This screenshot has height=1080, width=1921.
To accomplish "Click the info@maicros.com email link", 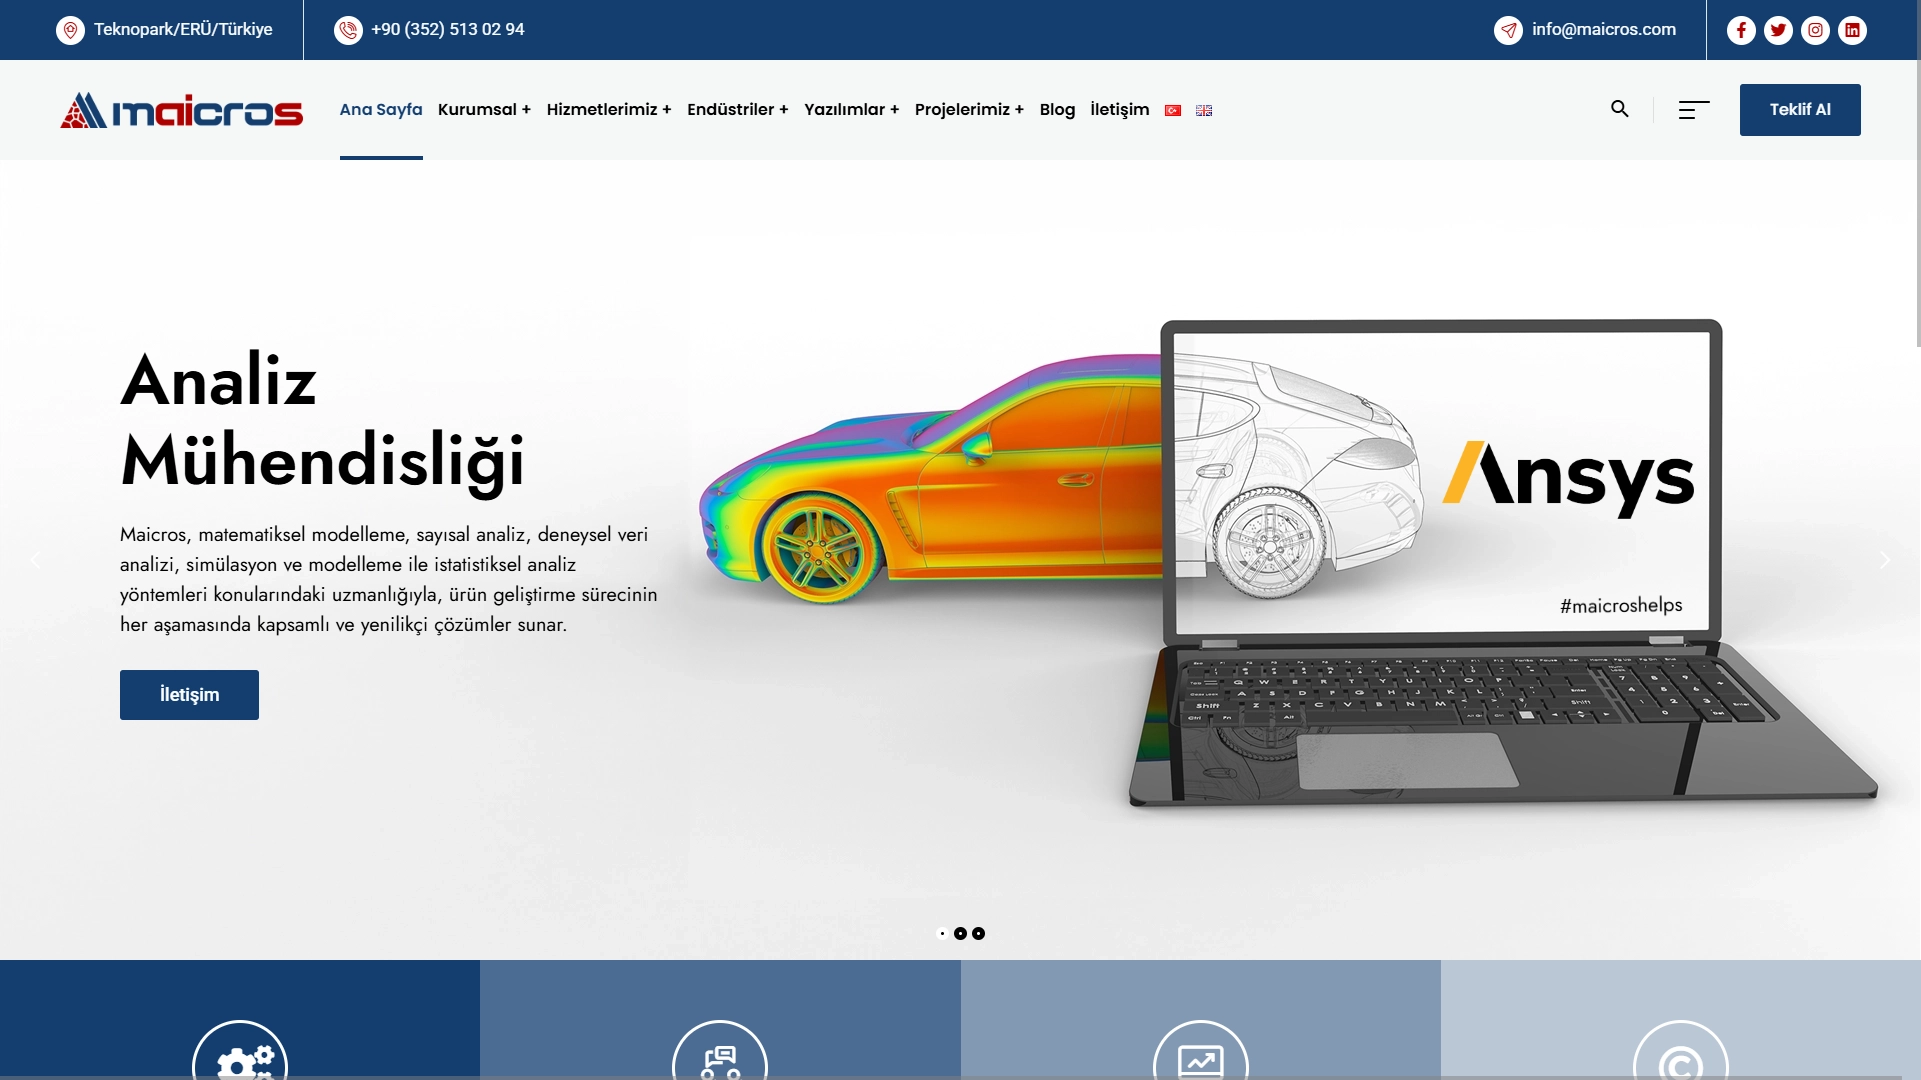I will click(x=1604, y=30).
